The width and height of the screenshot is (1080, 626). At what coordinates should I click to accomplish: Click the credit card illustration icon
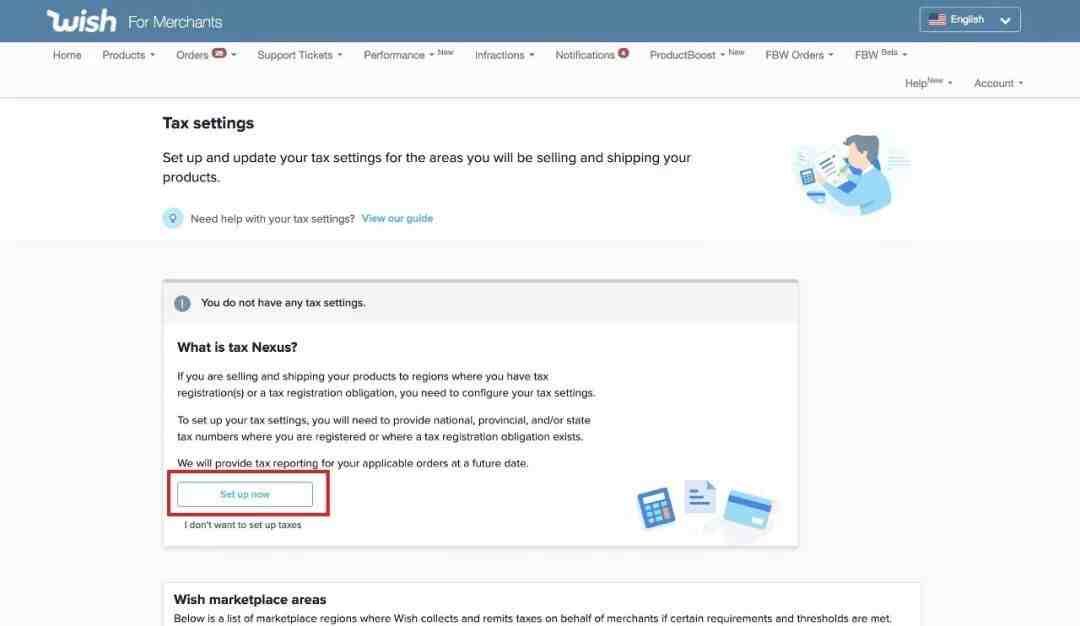pos(747,509)
